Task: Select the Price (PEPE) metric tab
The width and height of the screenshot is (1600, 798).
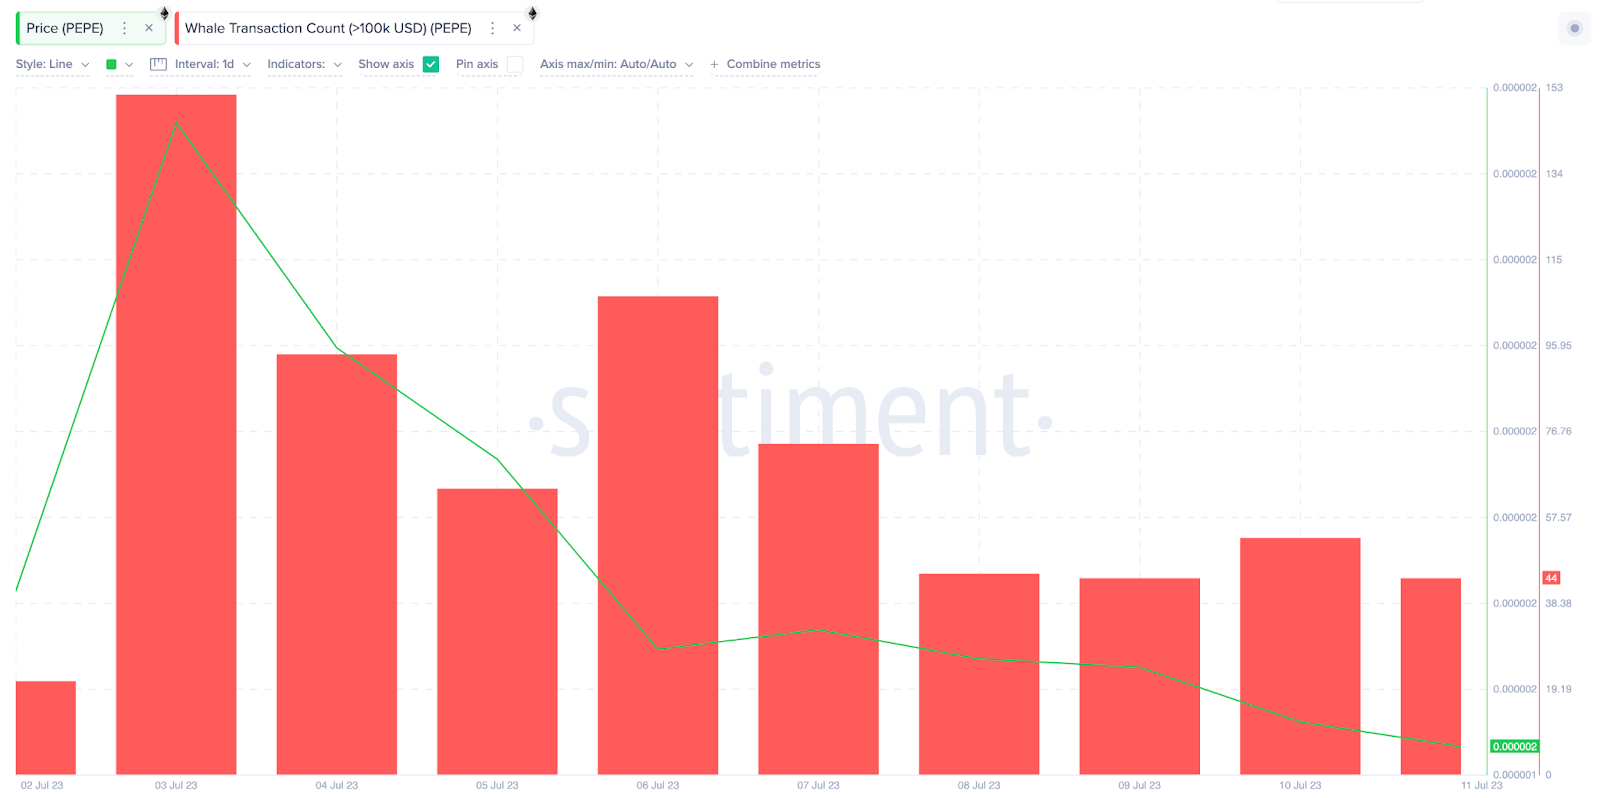Action: [65, 28]
